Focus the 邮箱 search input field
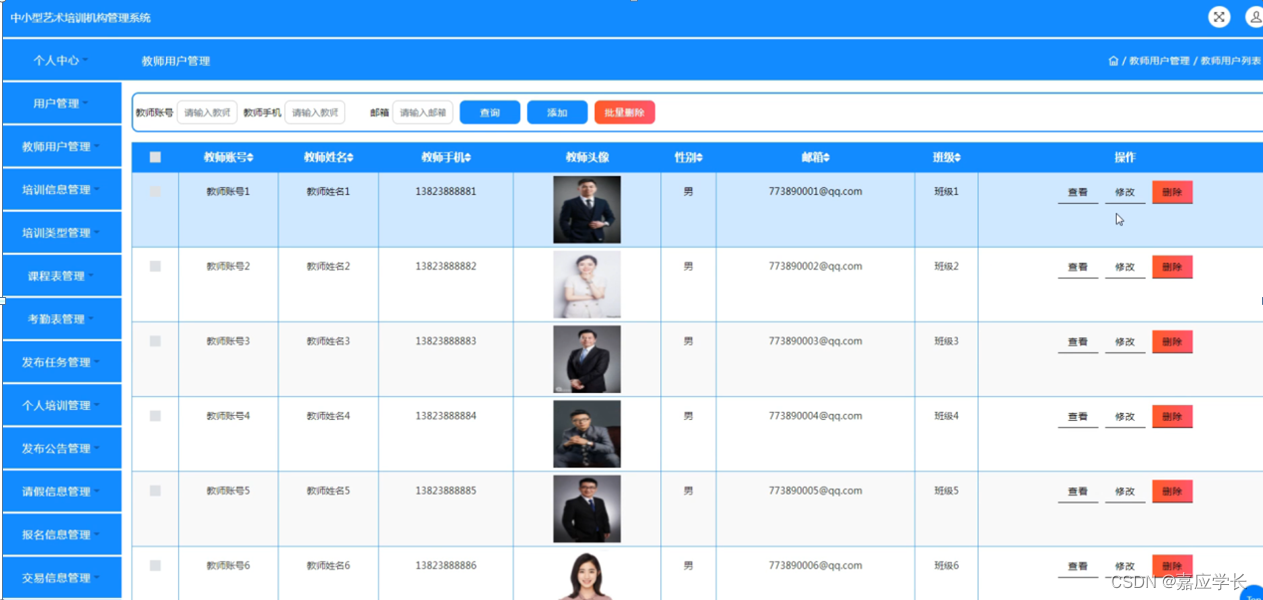The height and width of the screenshot is (600, 1263). pyautogui.click(x=422, y=112)
